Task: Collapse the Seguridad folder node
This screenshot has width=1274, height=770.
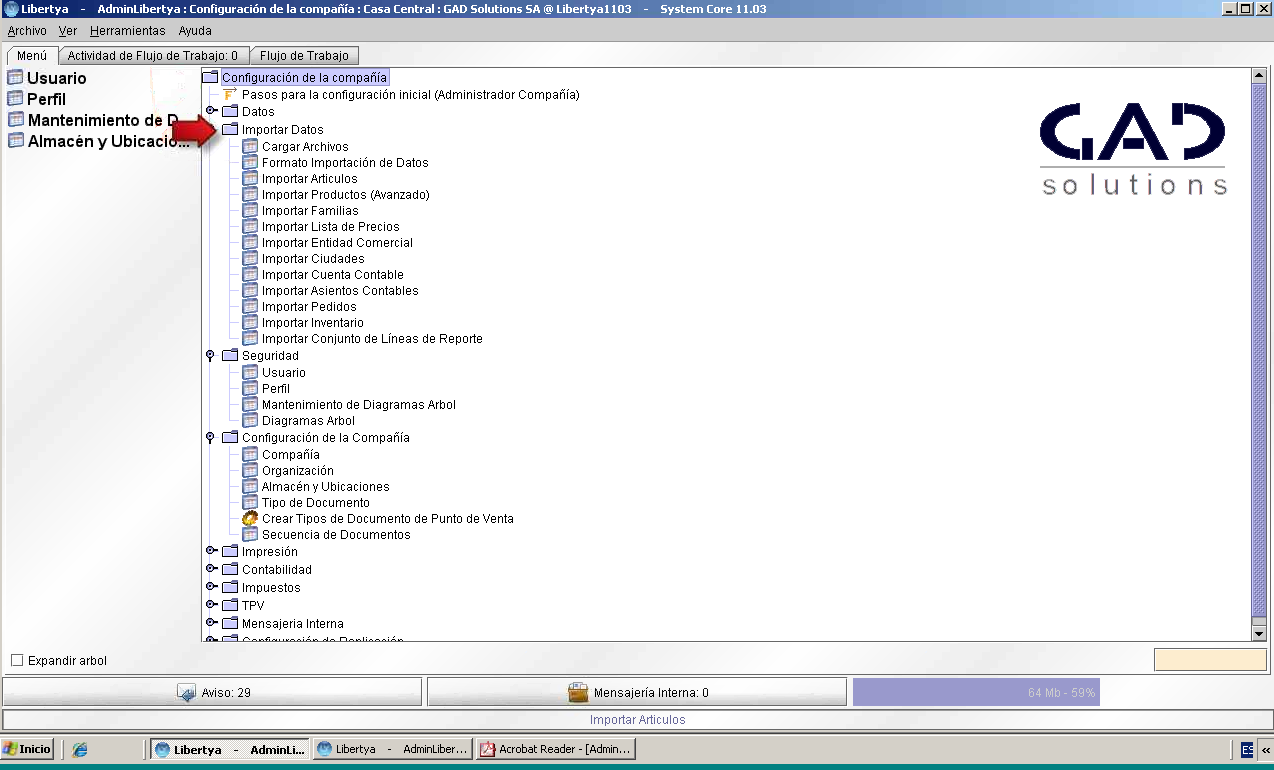Action: click(x=210, y=356)
